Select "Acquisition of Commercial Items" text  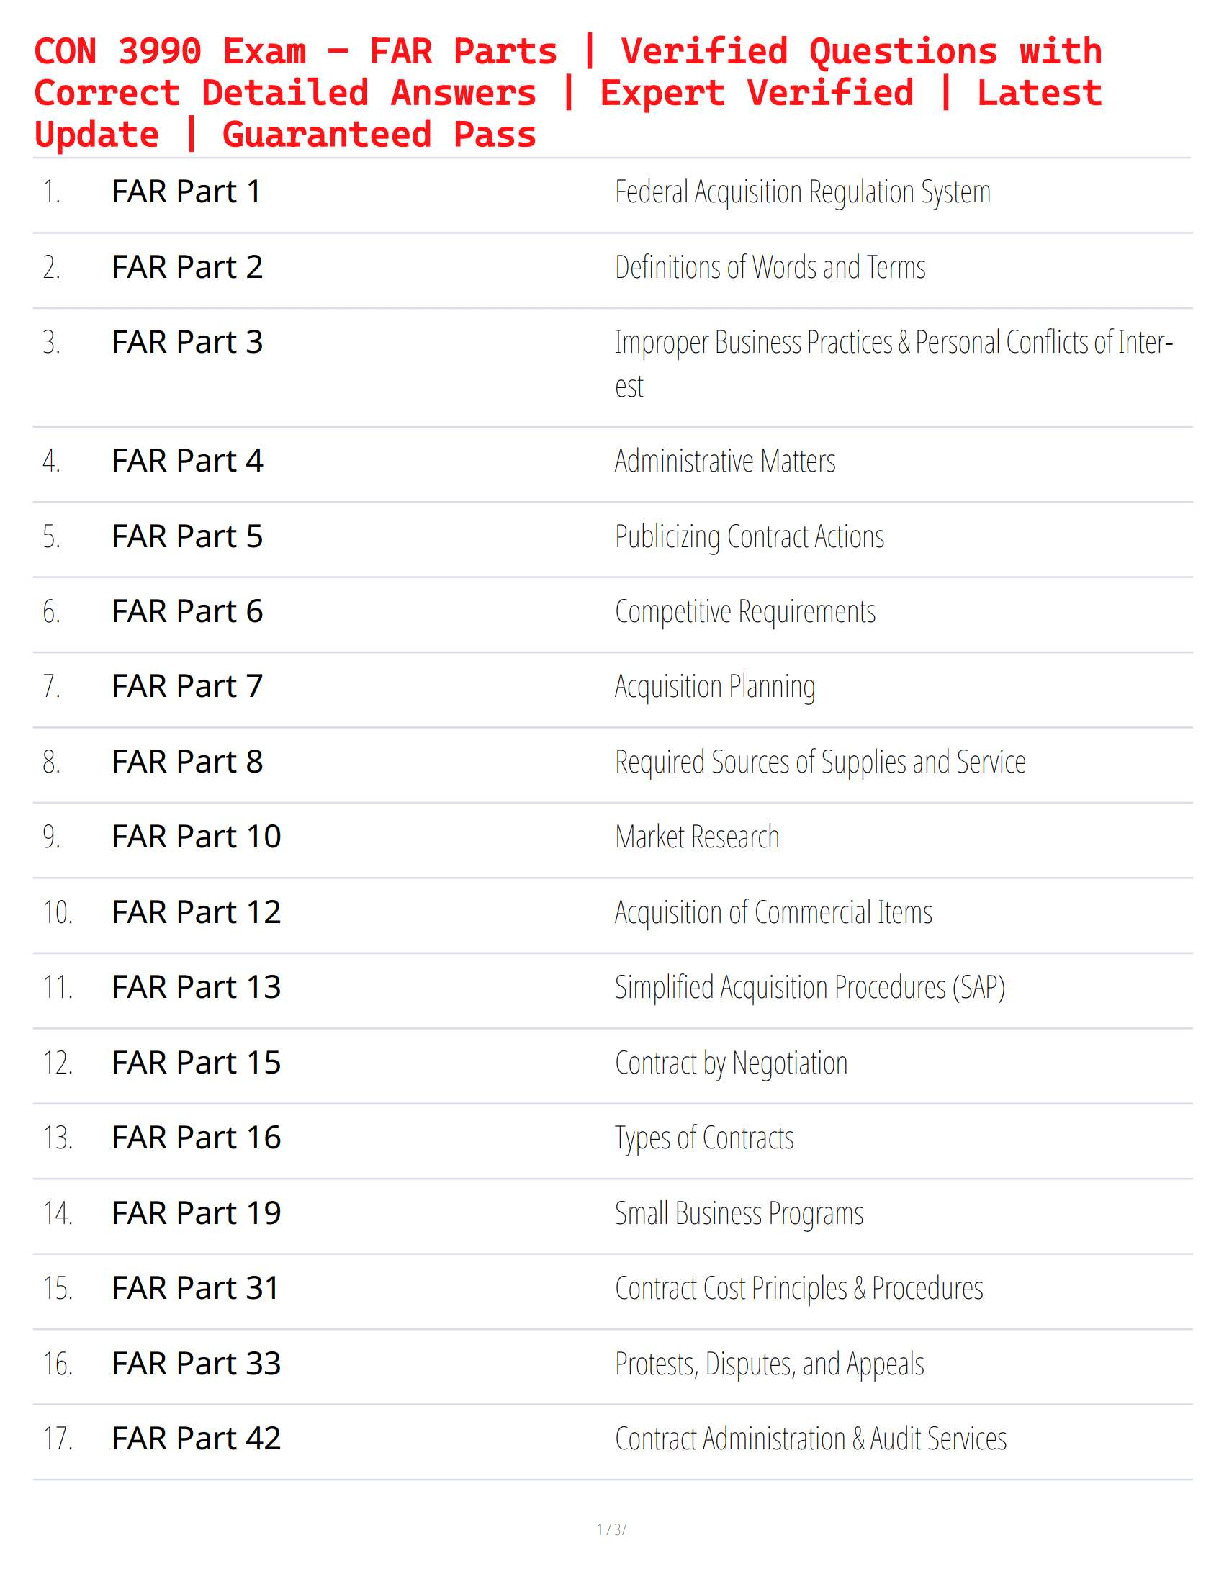773,912
